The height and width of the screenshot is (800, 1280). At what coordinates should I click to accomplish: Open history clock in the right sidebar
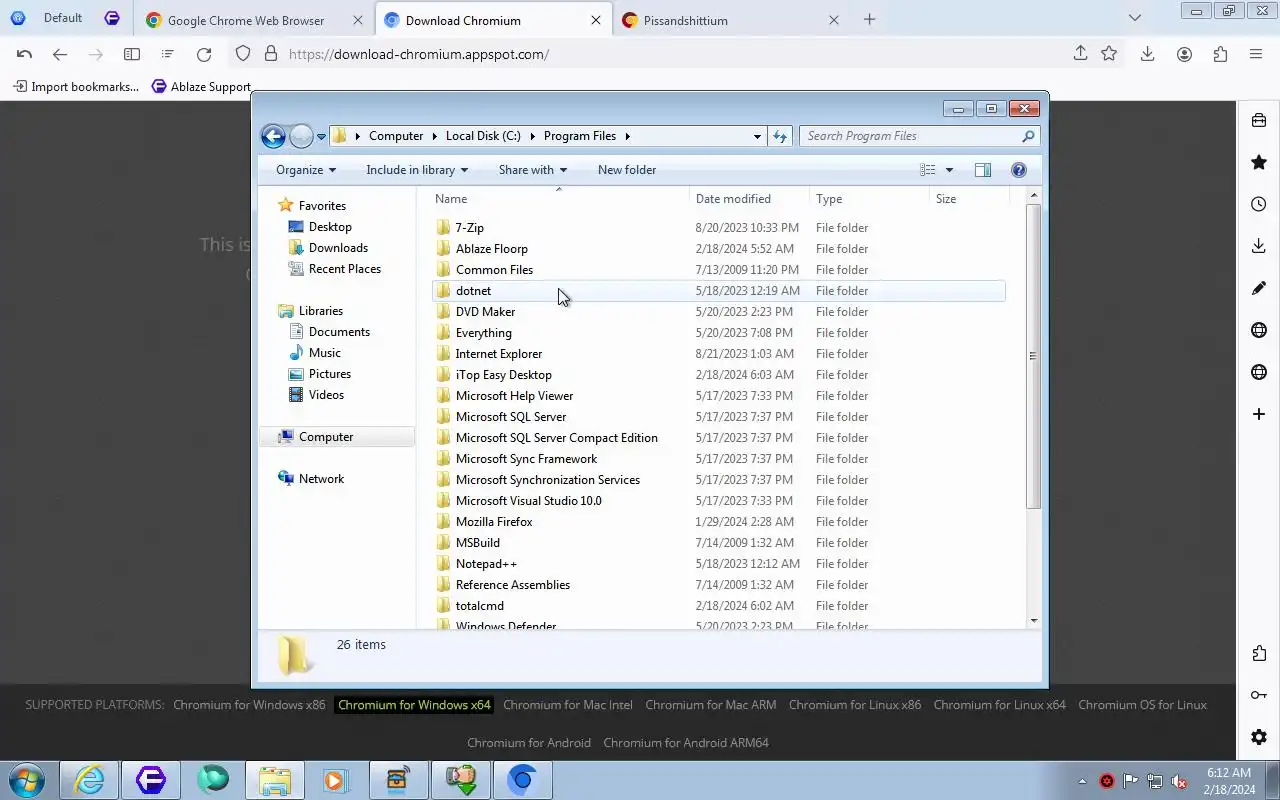pos(1259,204)
